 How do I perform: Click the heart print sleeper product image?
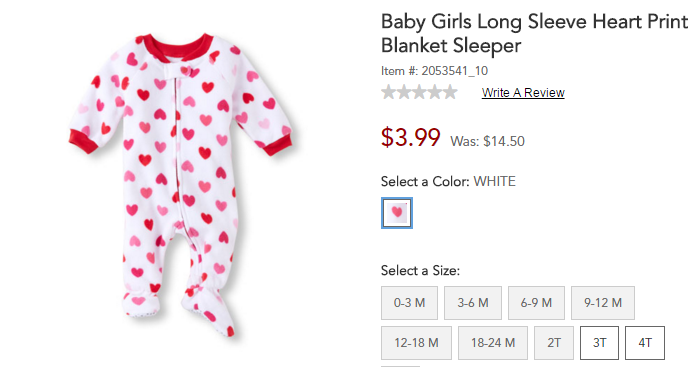tap(181, 183)
